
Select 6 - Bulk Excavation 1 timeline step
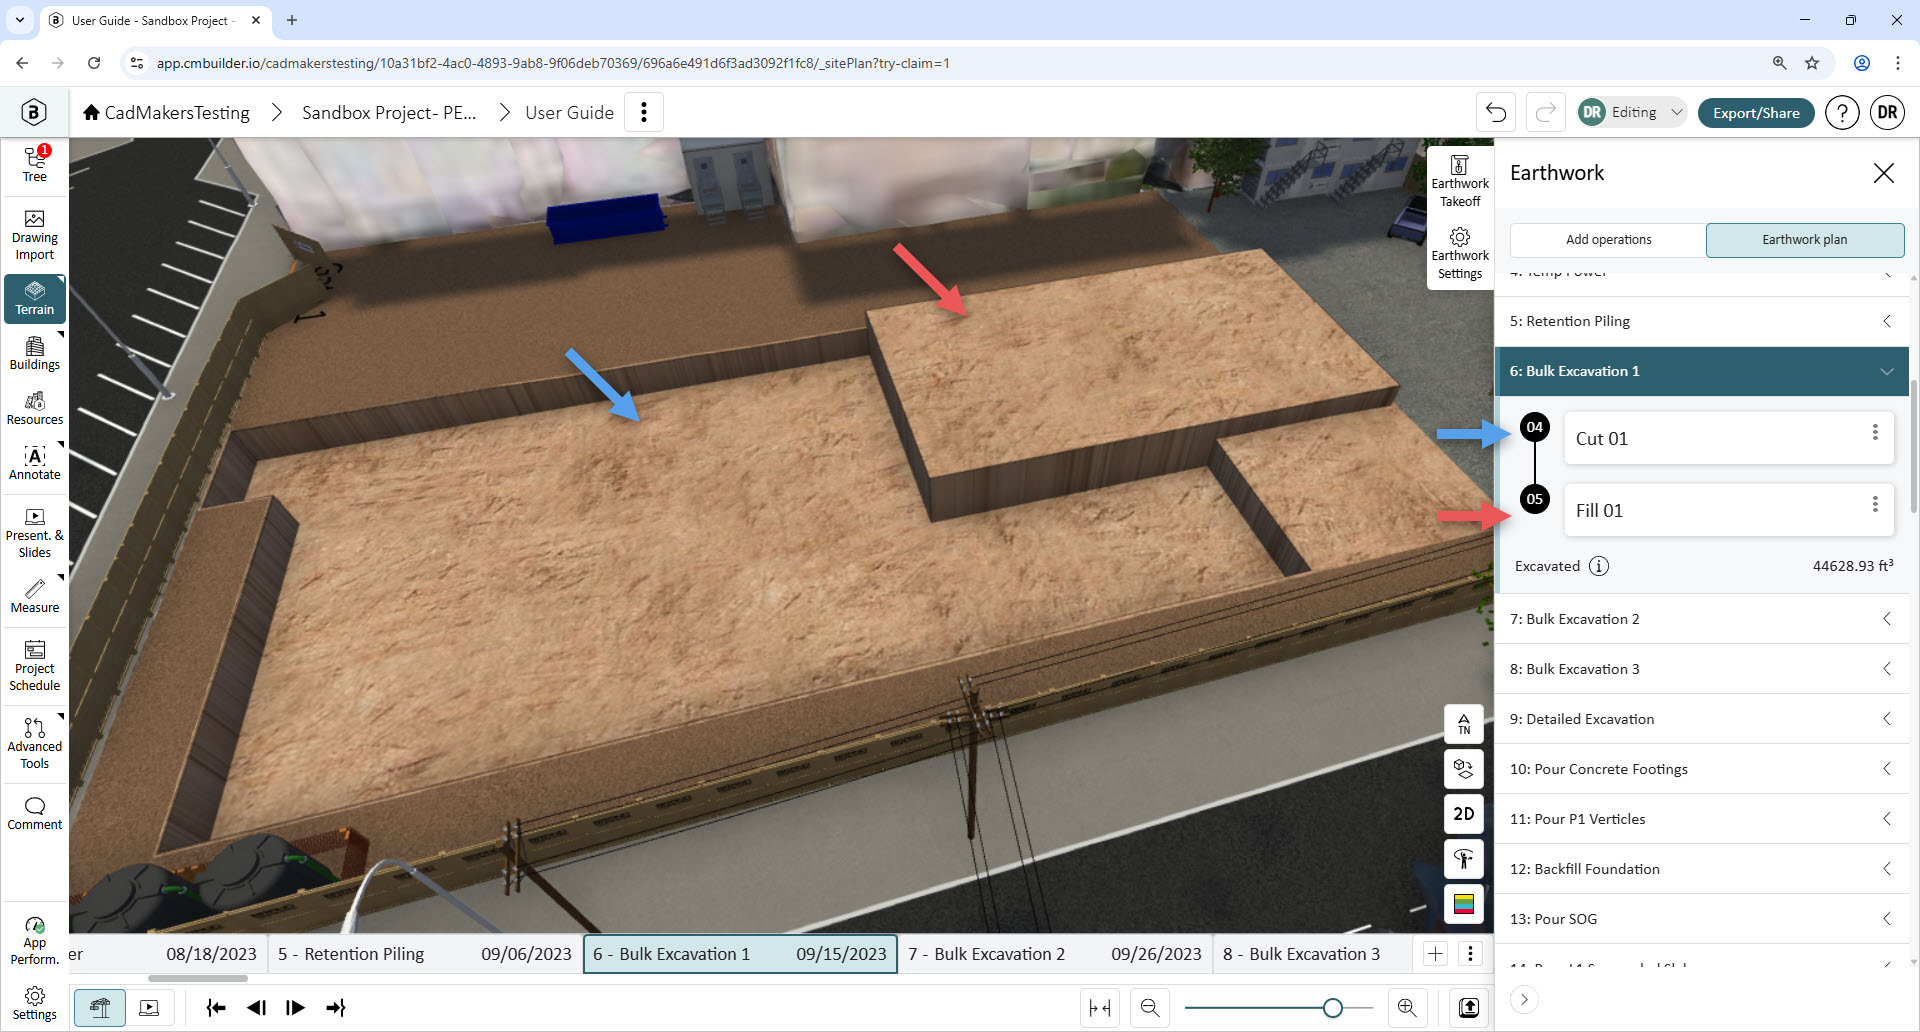coord(740,954)
